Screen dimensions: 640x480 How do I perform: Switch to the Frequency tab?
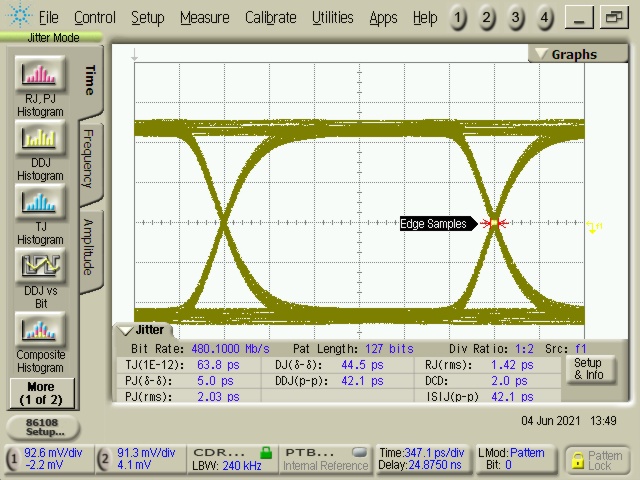(x=88, y=158)
